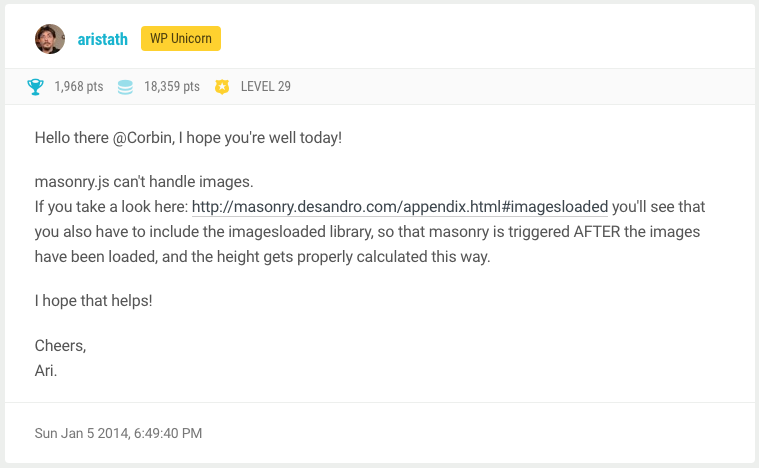Viewport: 759px width, 468px height.
Task: Click the WP Unicorn badge
Action: point(180,39)
